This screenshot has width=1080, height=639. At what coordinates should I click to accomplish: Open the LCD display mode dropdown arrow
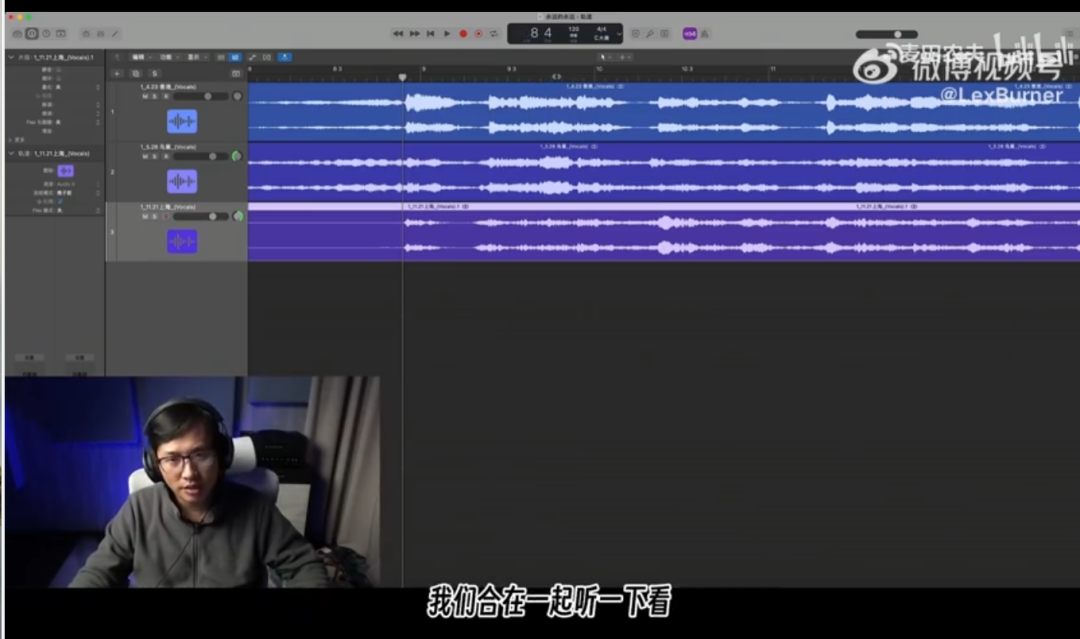coord(619,34)
